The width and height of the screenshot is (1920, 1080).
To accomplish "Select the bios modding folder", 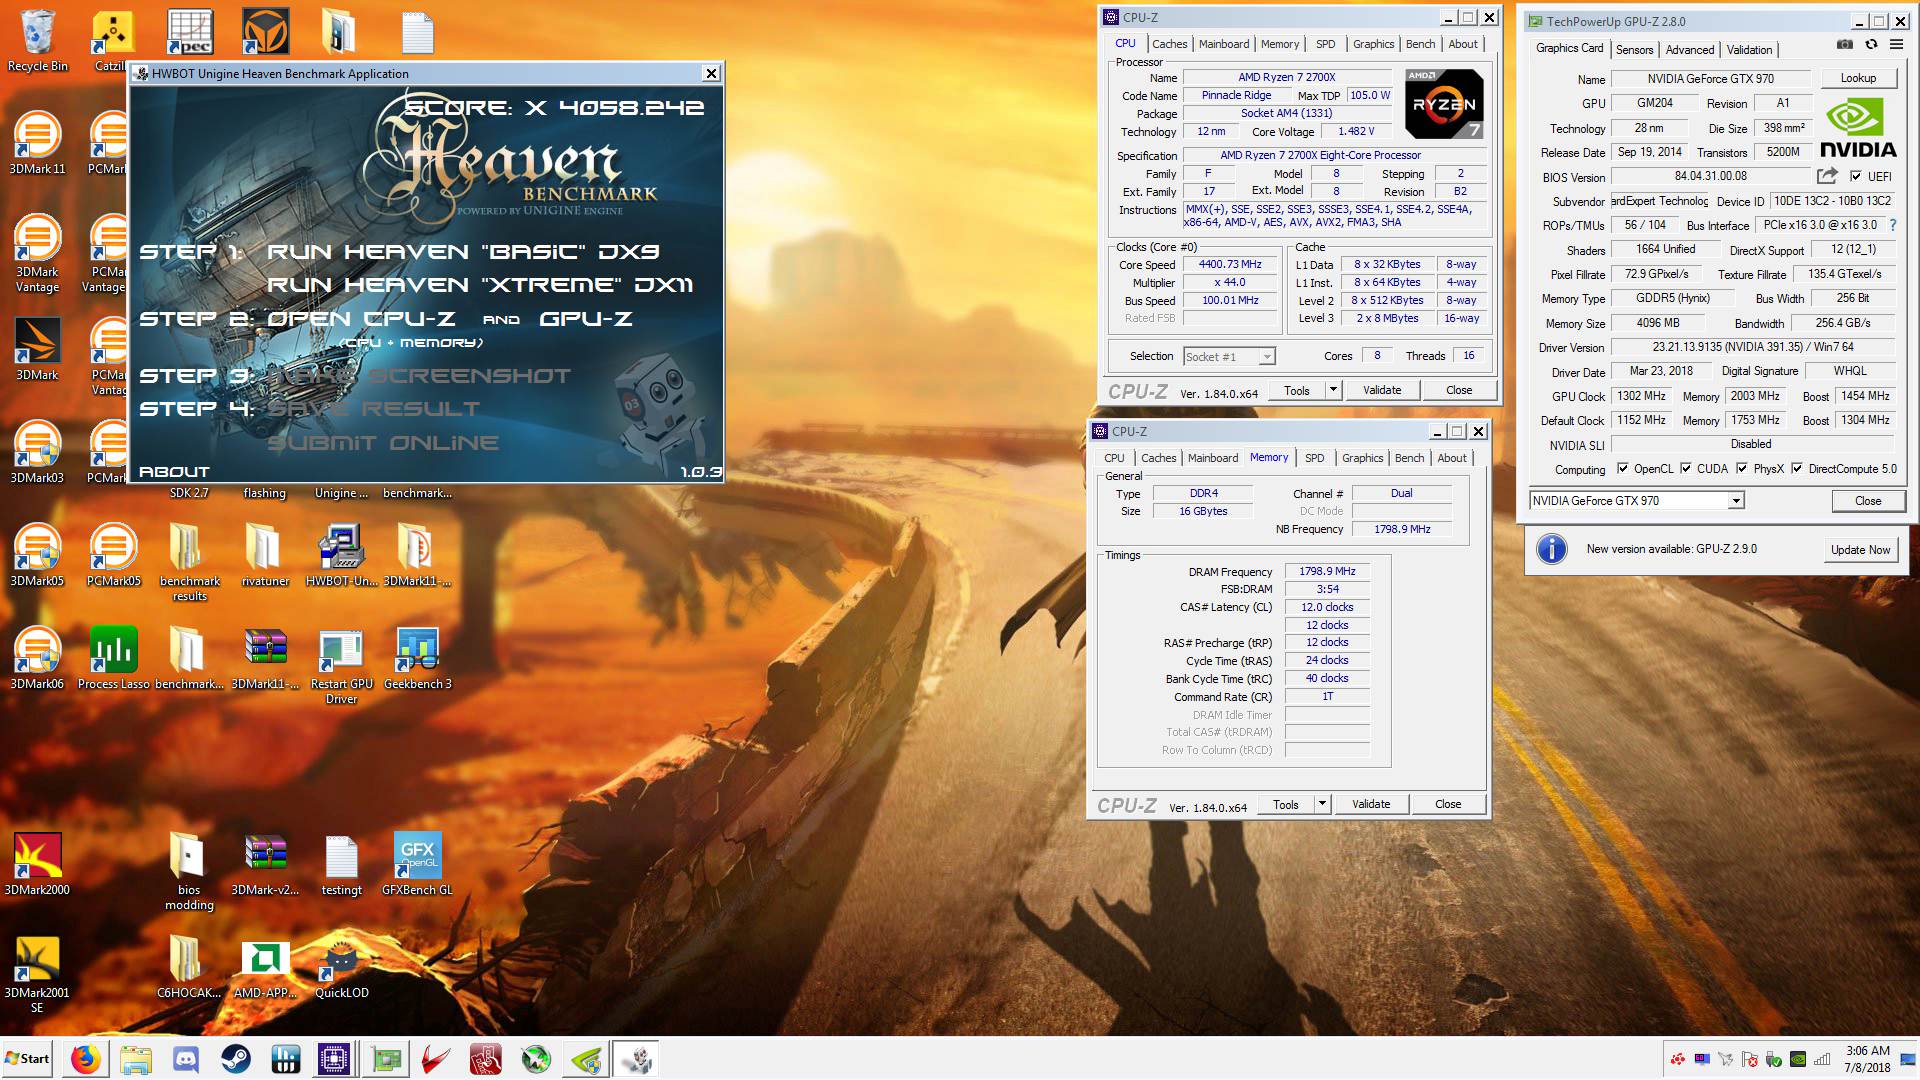I will [x=189, y=871].
